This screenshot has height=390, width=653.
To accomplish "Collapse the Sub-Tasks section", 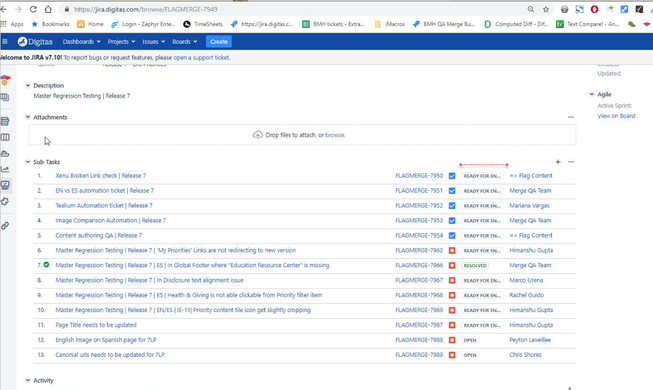I will pos(27,162).
